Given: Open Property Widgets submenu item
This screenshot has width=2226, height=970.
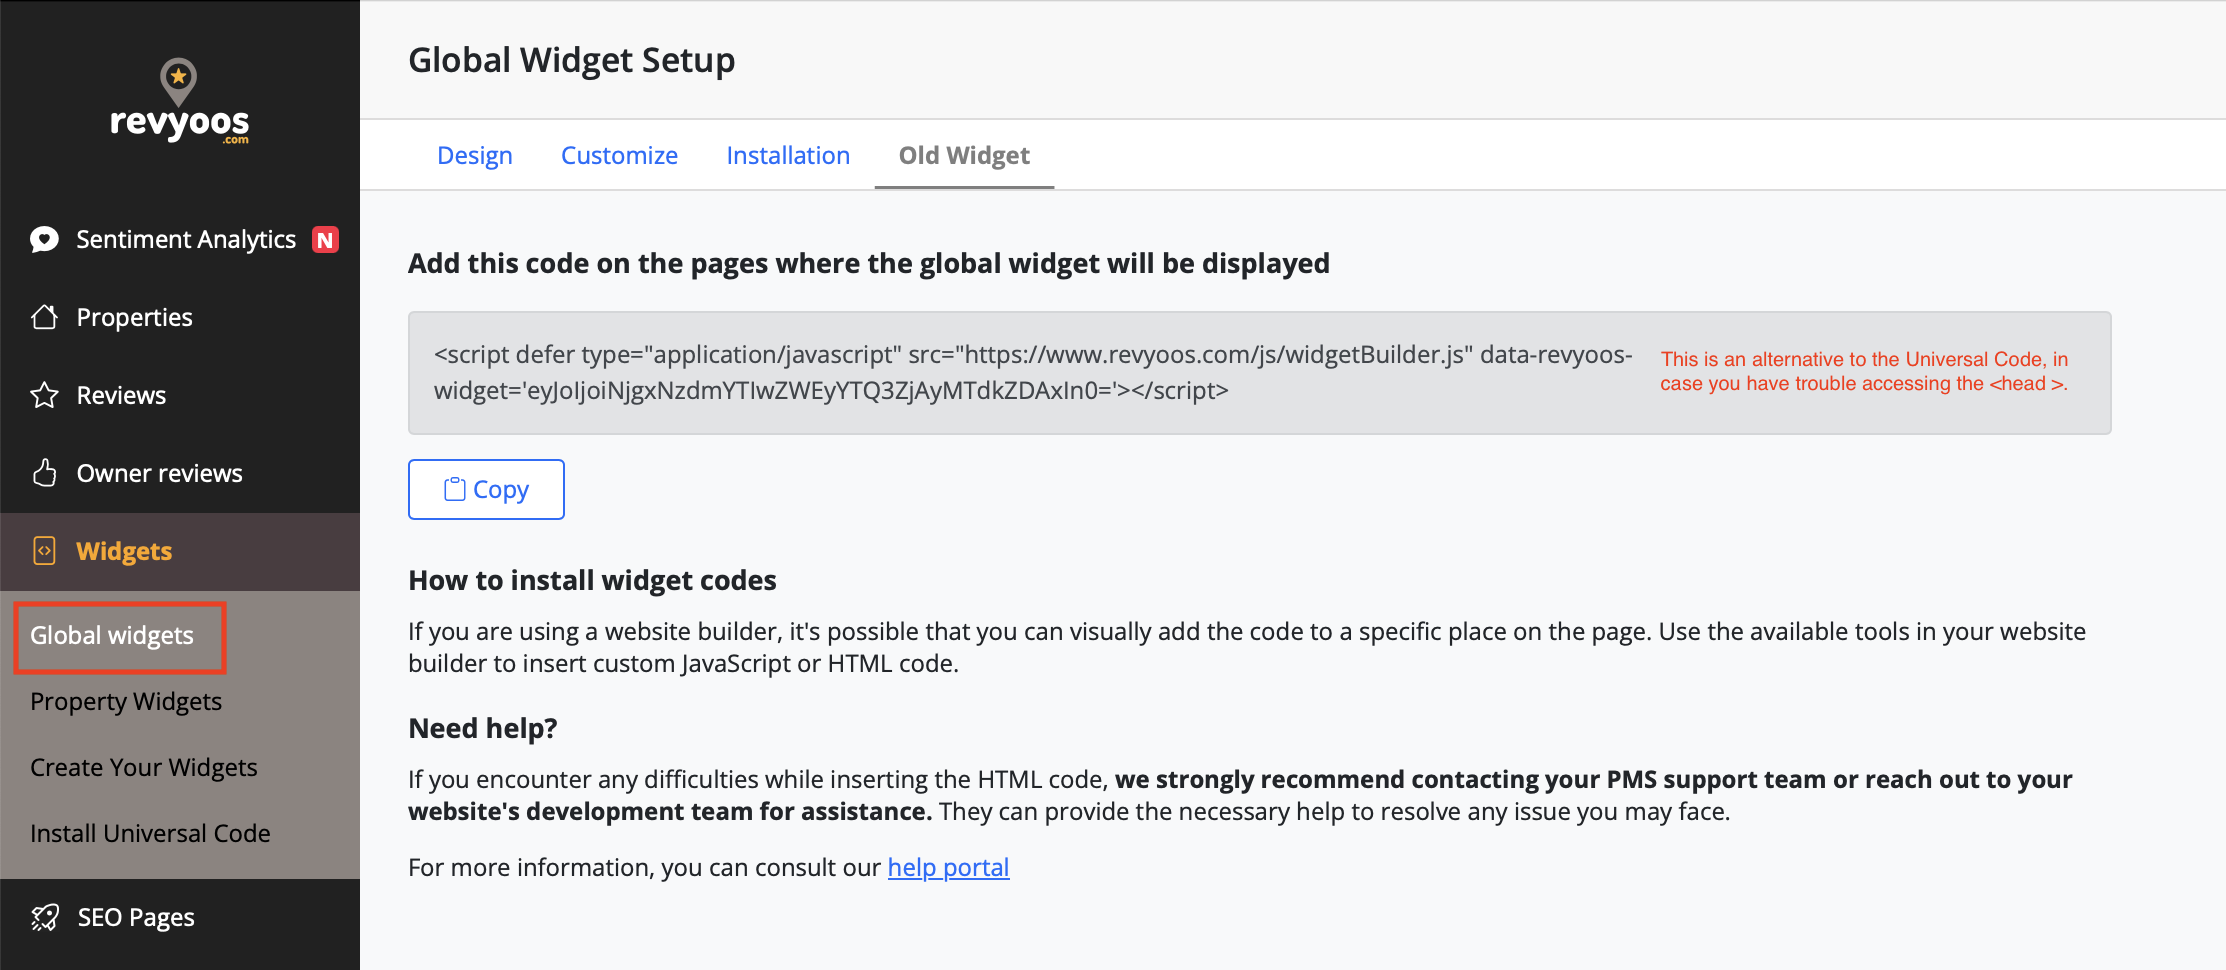Looking at the screenshot, I should [x=126, y=702].
